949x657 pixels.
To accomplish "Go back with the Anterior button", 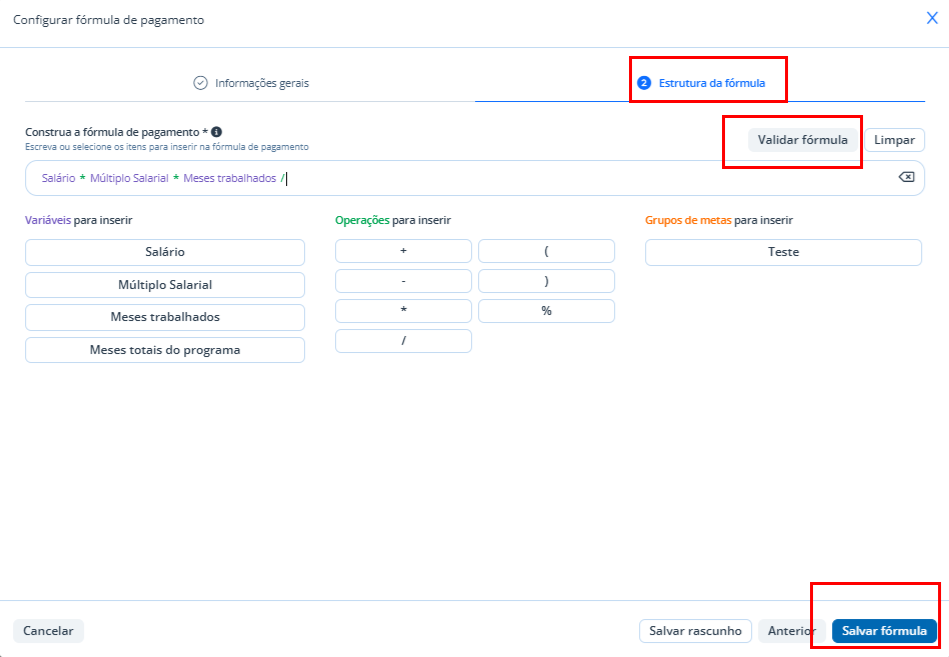I will click(x=792, y=631).
